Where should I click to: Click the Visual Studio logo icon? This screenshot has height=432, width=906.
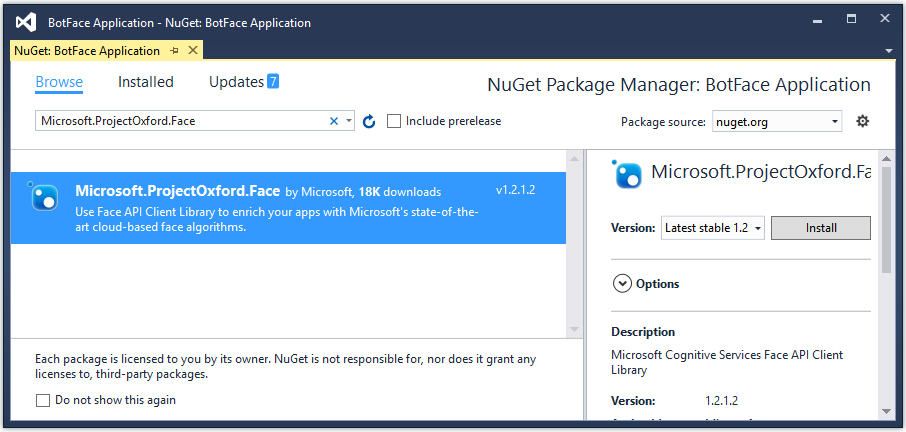[27, 23]
